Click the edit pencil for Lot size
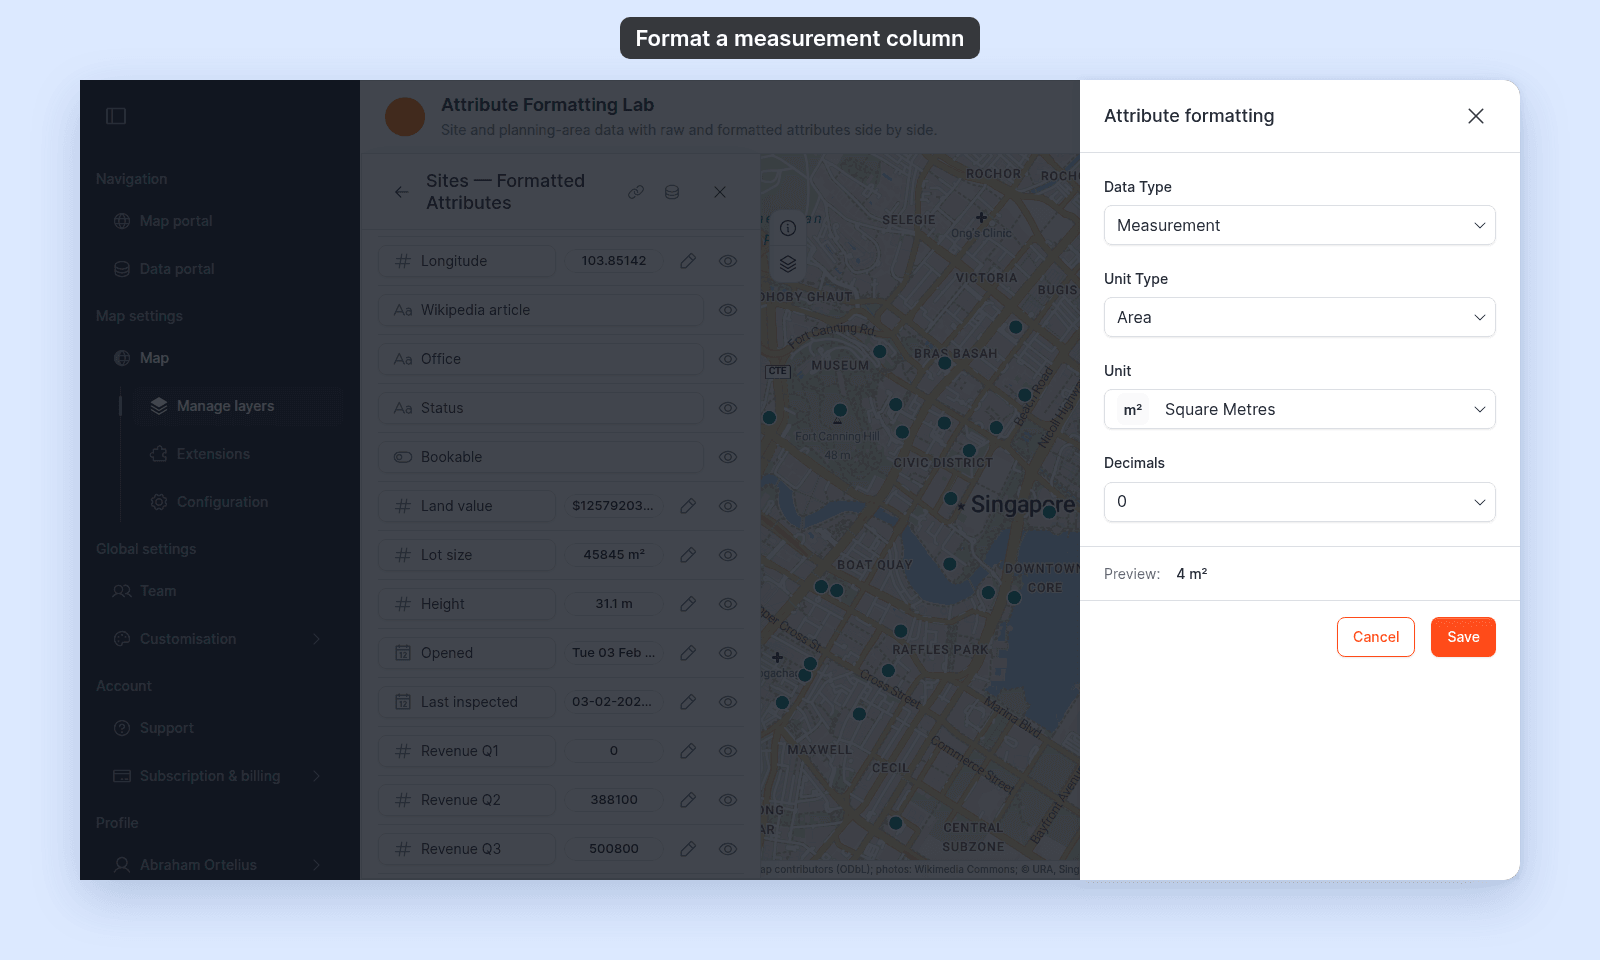Image resolution: width=1600 pixels, height=960 pixels. [688, 555]
